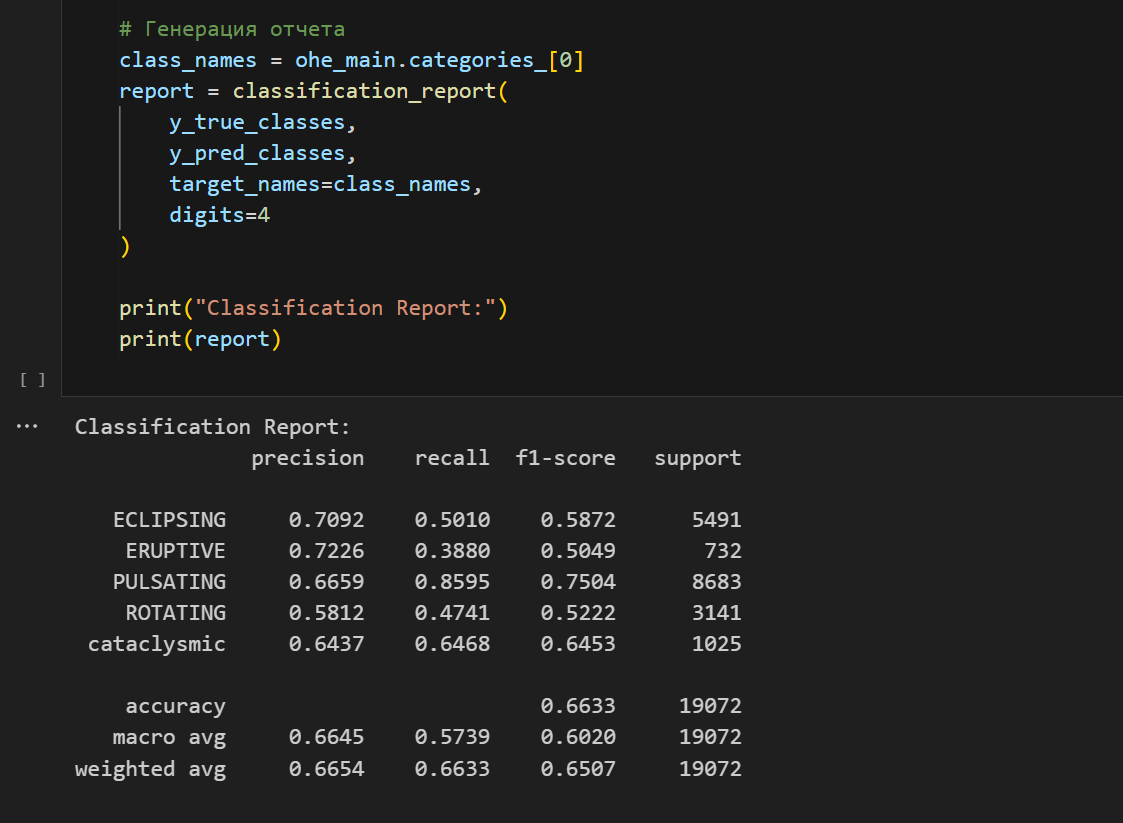1123x823 pixels.
Task: Click the "Classification Report:" string literal
Action: pyautogui.click(x=346, y=308)
